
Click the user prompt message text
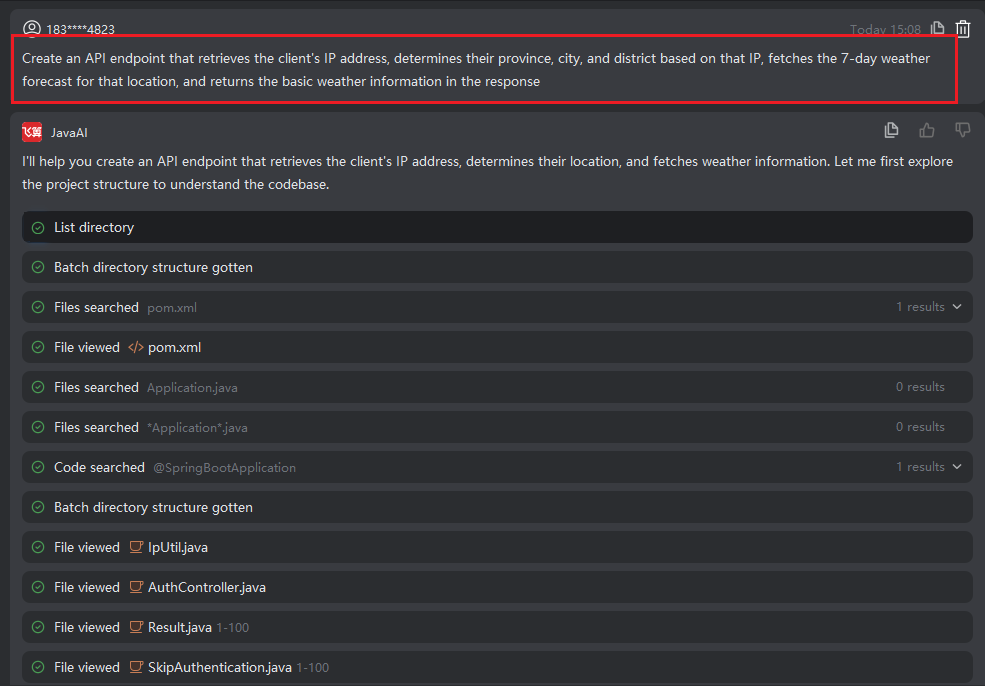point(476,70)
